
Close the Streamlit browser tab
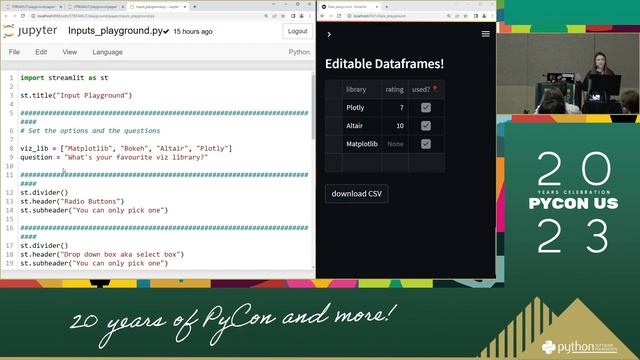377,7
